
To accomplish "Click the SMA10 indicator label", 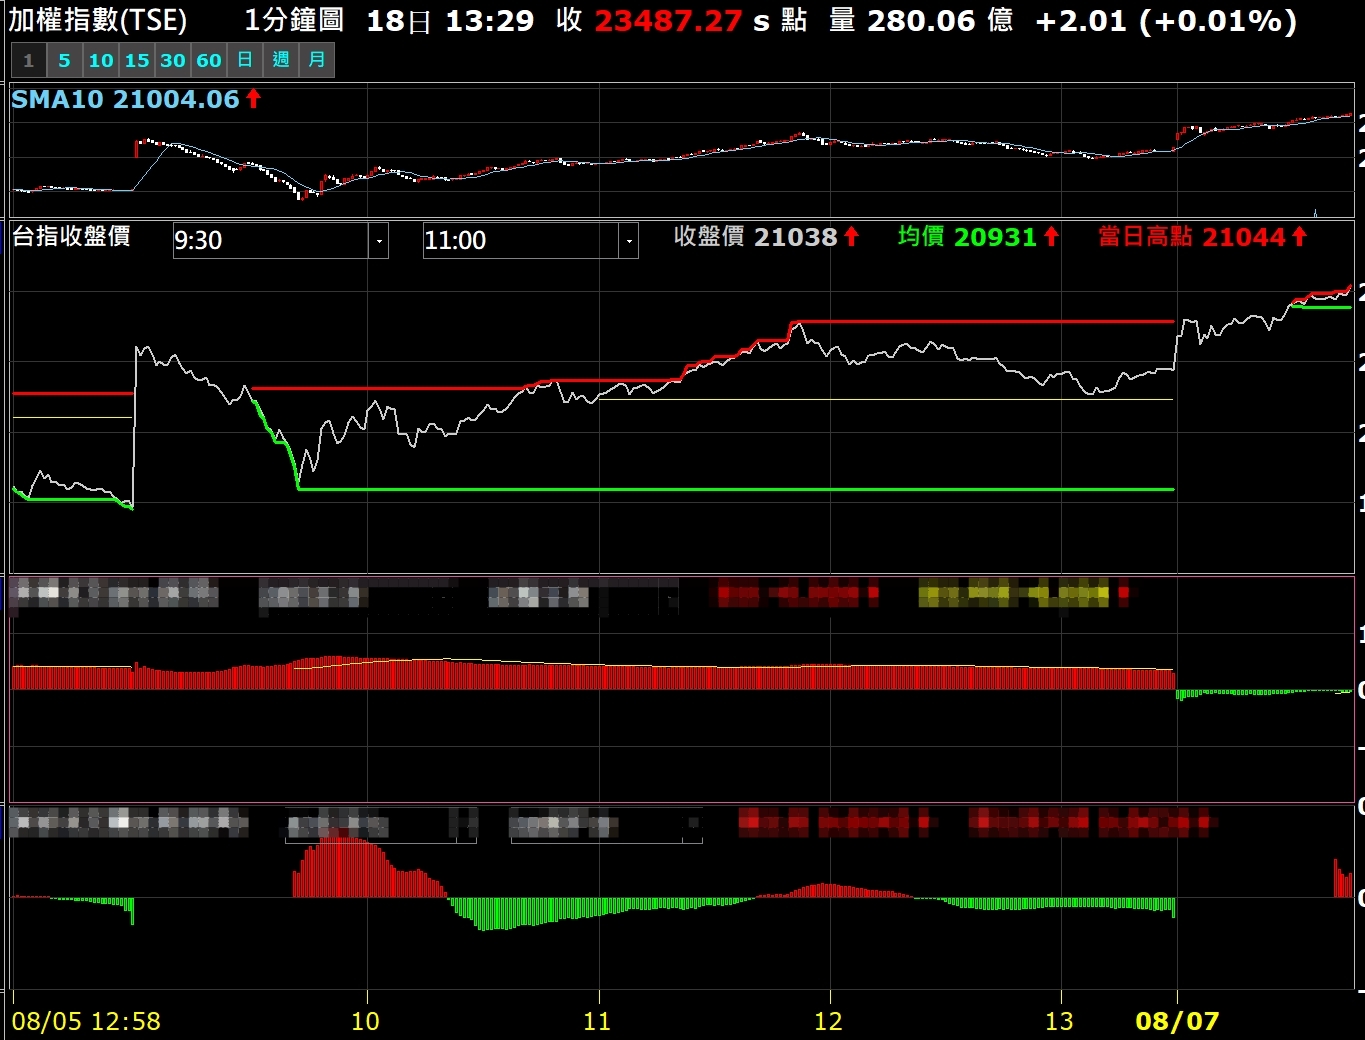I will coord(125,99).
